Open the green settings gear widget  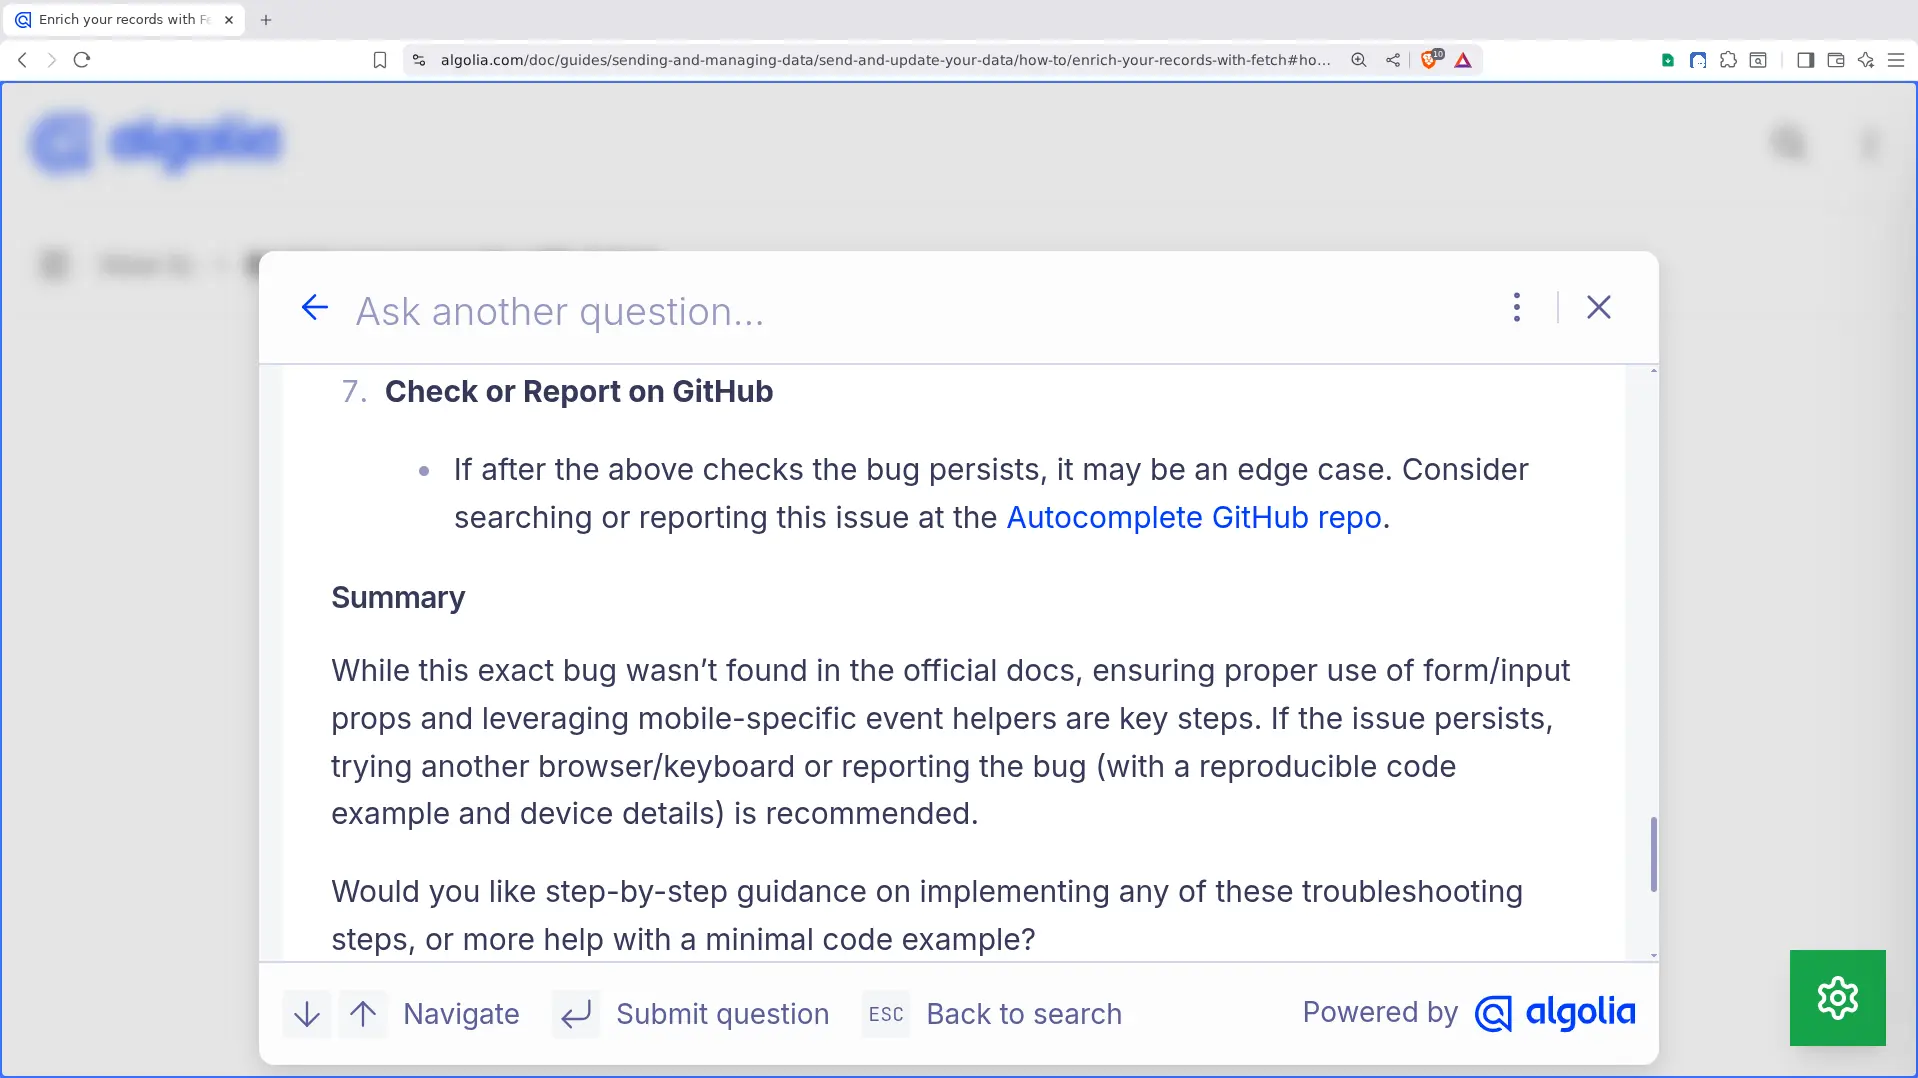click(1836, 997)
